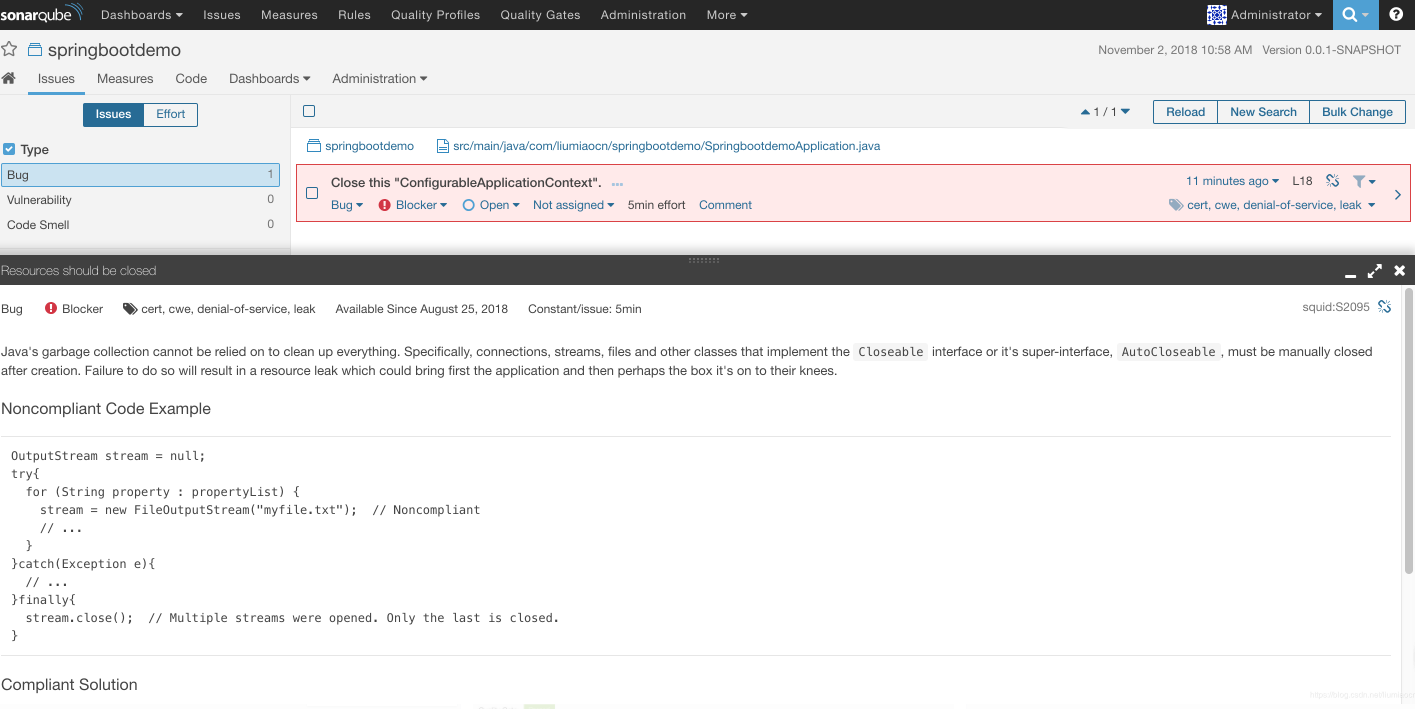Image resolution: width=1415 pixels, height=709 pixels.
Task: Toggle the Type facet checkbox
Action: click(9, 149)
